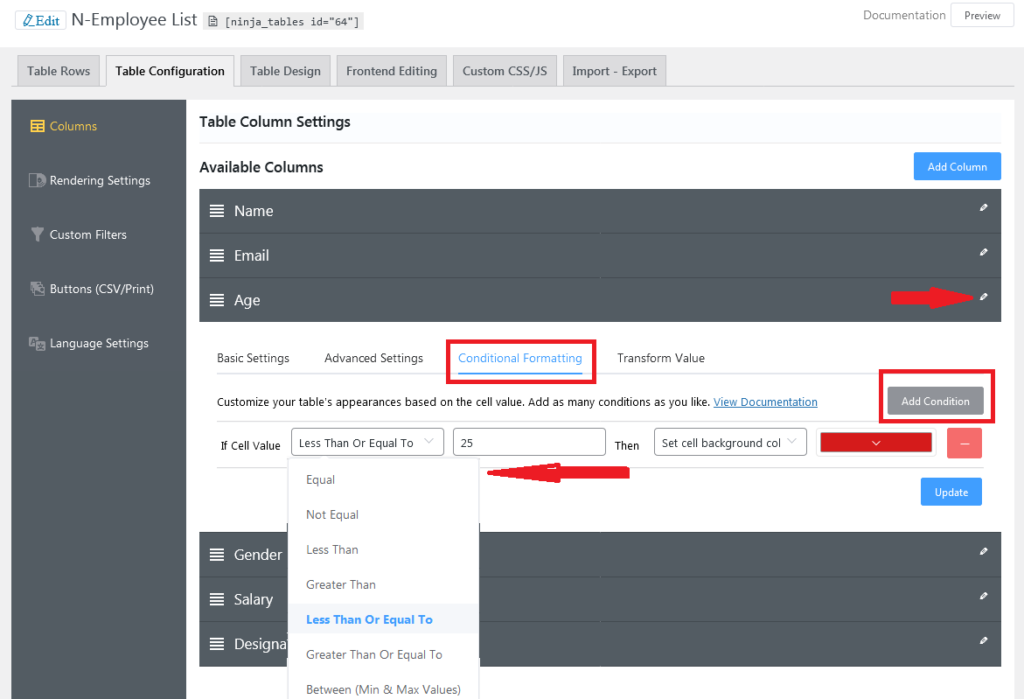Click the drag handle icon beside Name
This screenshot has width=1024, height=699.
click(217, 211)
